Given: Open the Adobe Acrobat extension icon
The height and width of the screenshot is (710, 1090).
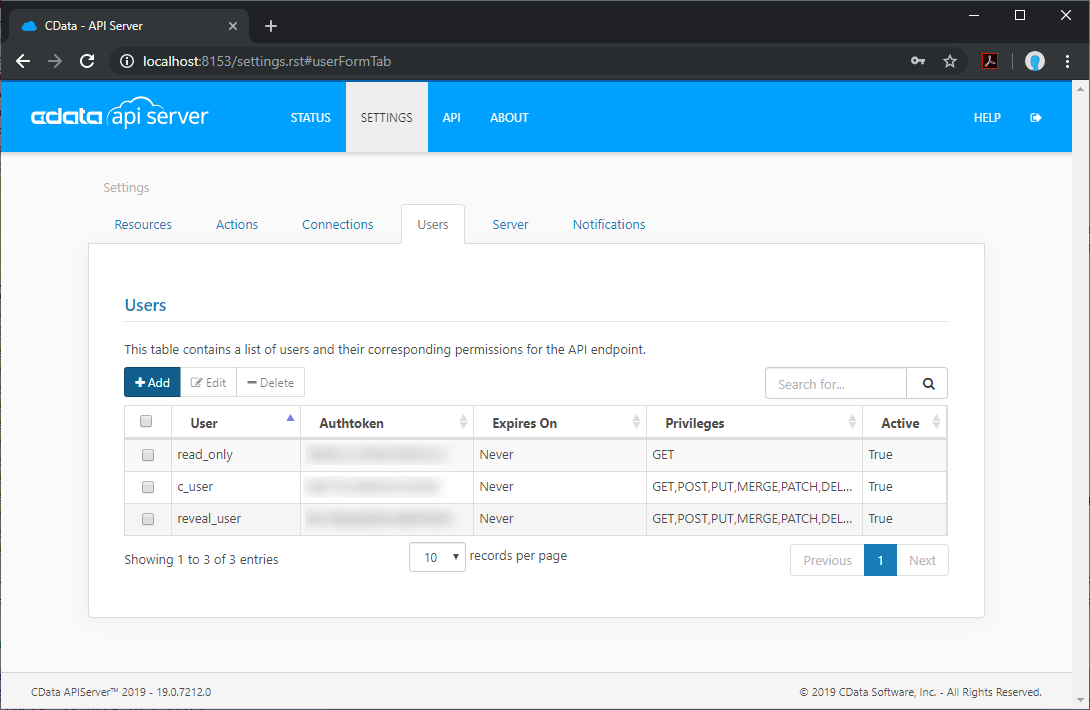Looking at the screenshot, I should click(x=989, y=61).
